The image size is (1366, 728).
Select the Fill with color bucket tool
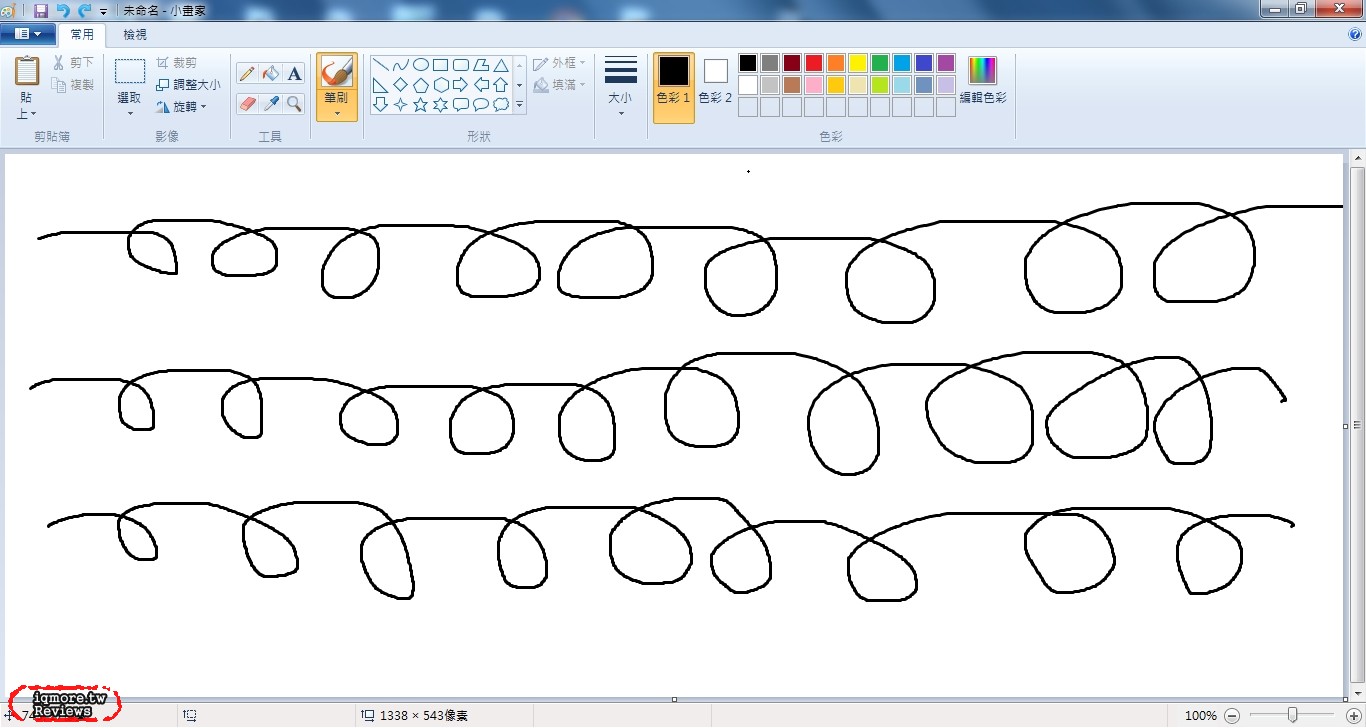(x=270, y=74)
